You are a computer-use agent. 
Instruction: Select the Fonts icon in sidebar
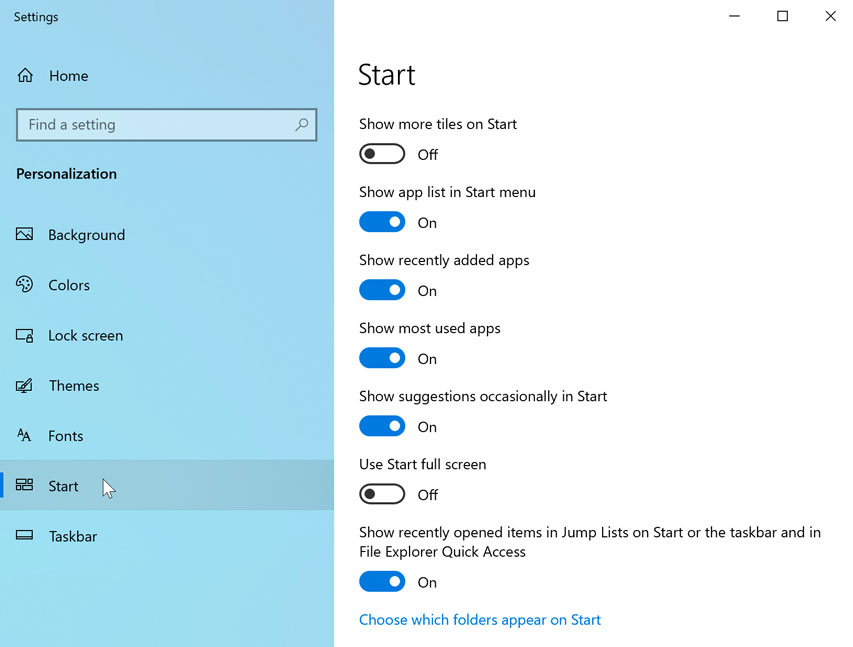coord(24,435)
